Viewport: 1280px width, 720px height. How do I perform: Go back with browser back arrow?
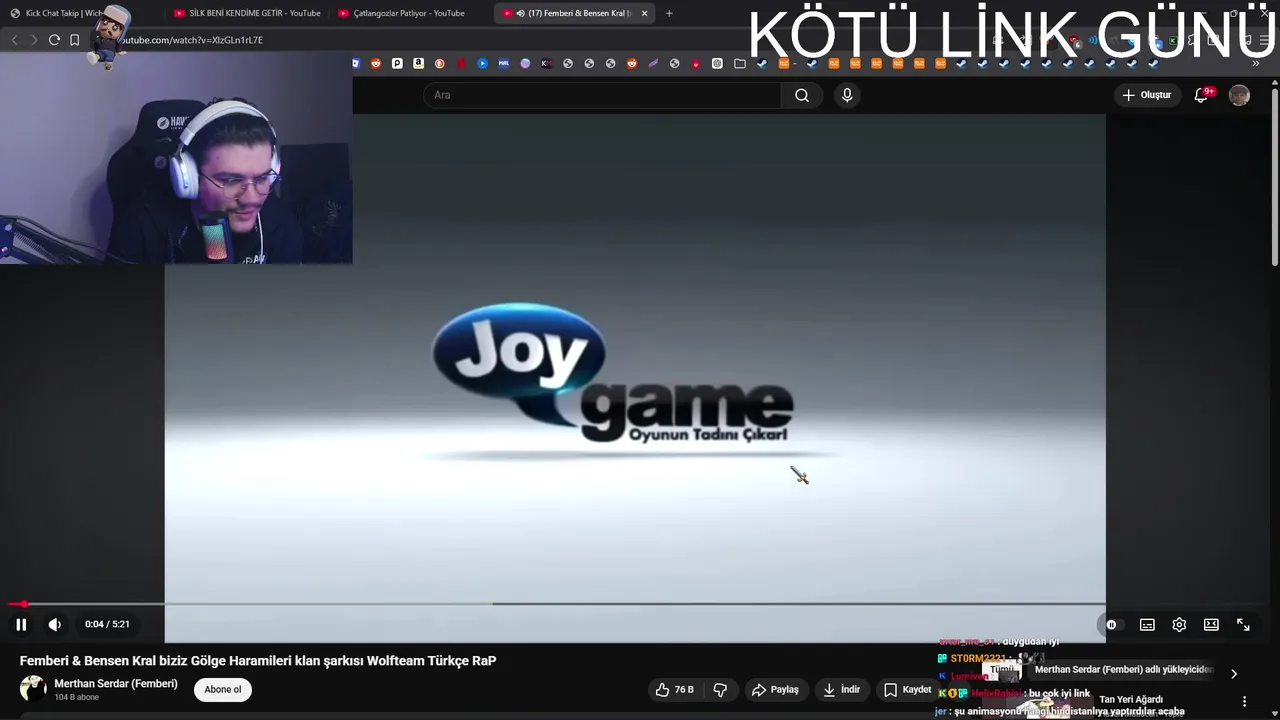(14, 40)
